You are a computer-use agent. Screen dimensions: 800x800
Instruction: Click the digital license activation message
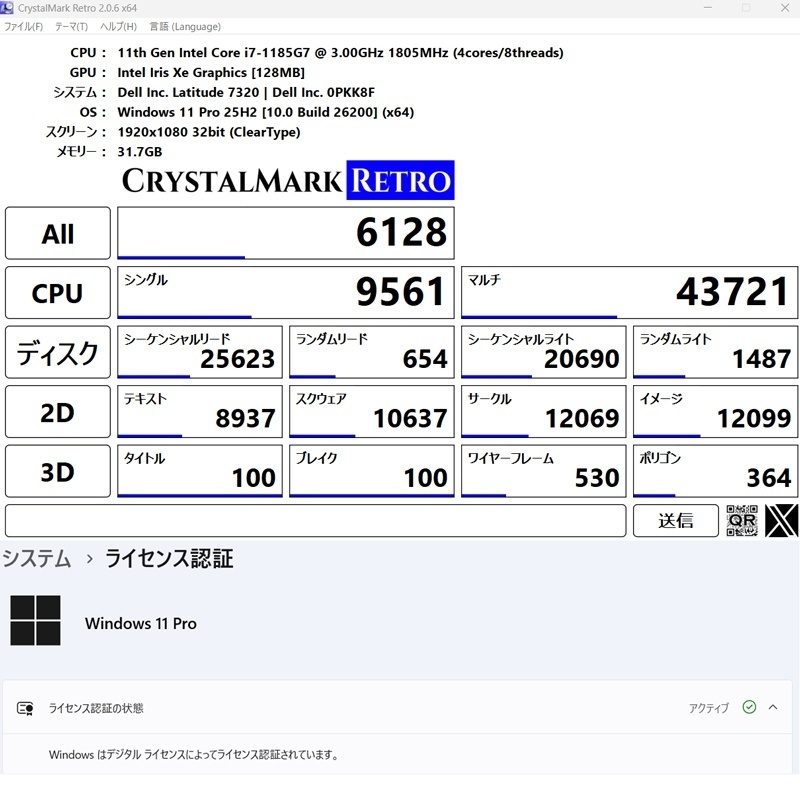point(194,755)
